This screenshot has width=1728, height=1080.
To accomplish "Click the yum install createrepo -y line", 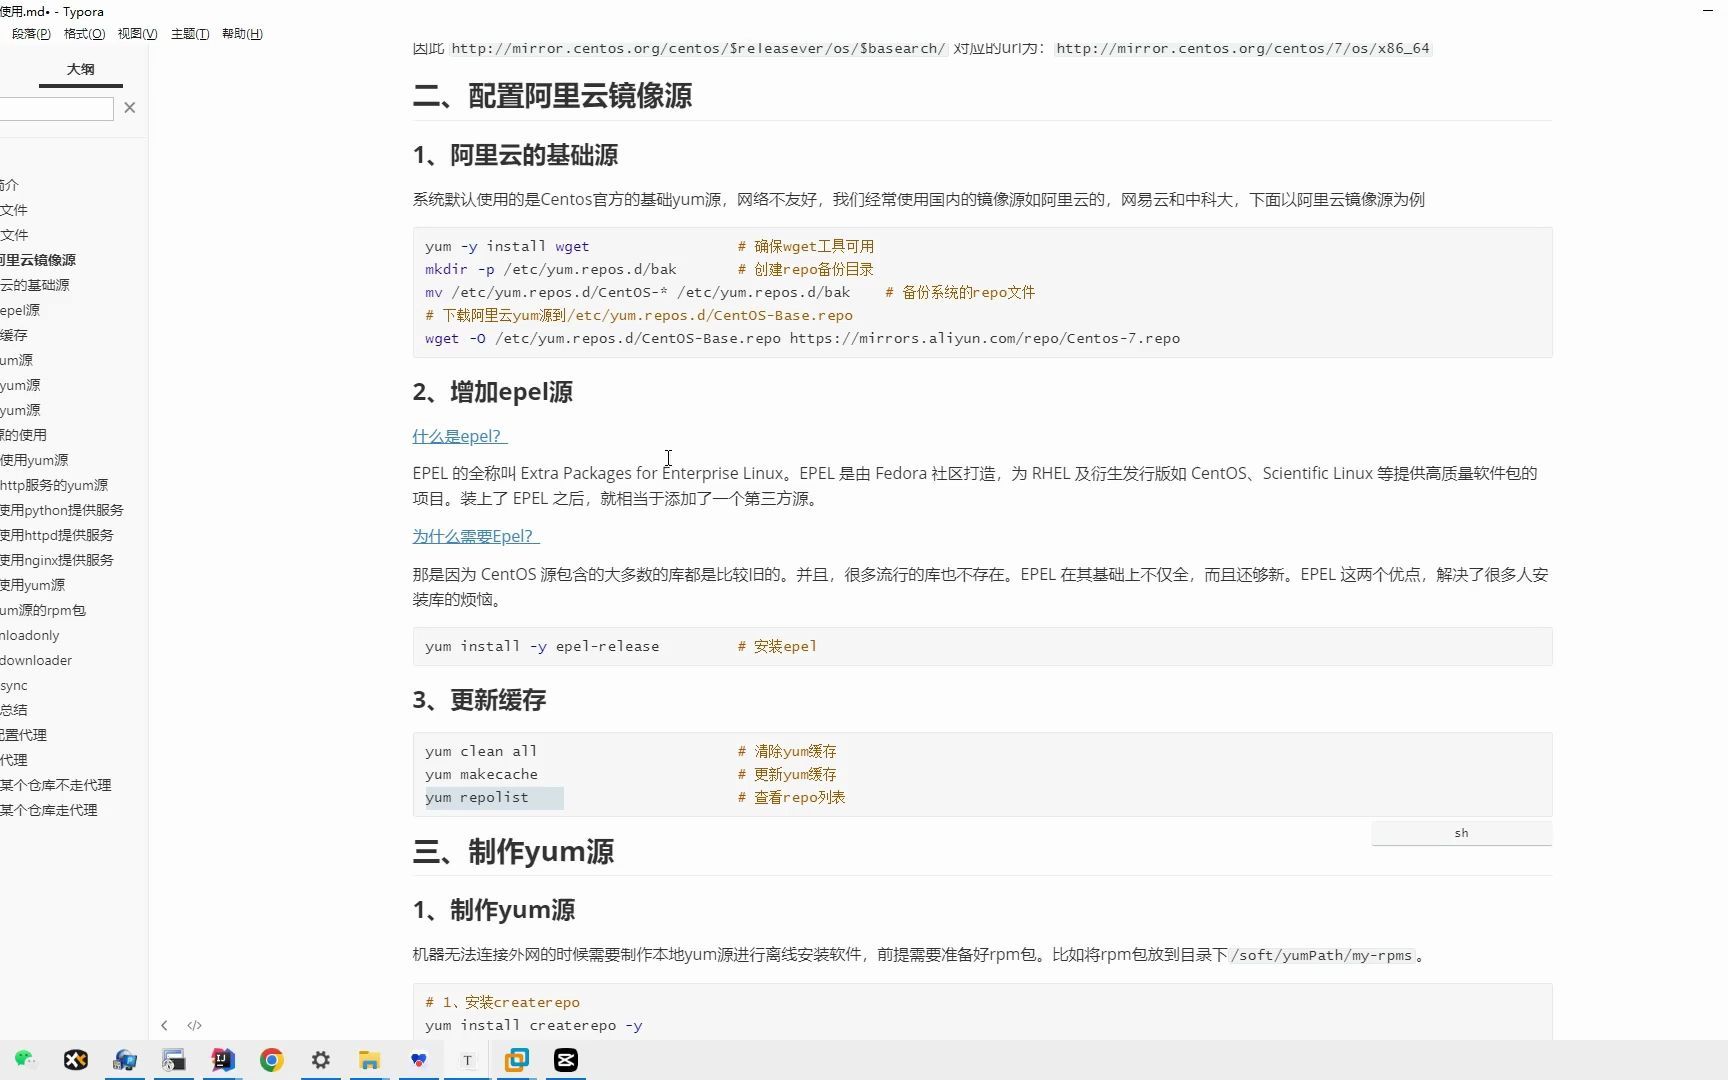I will tap(534, 1025).
